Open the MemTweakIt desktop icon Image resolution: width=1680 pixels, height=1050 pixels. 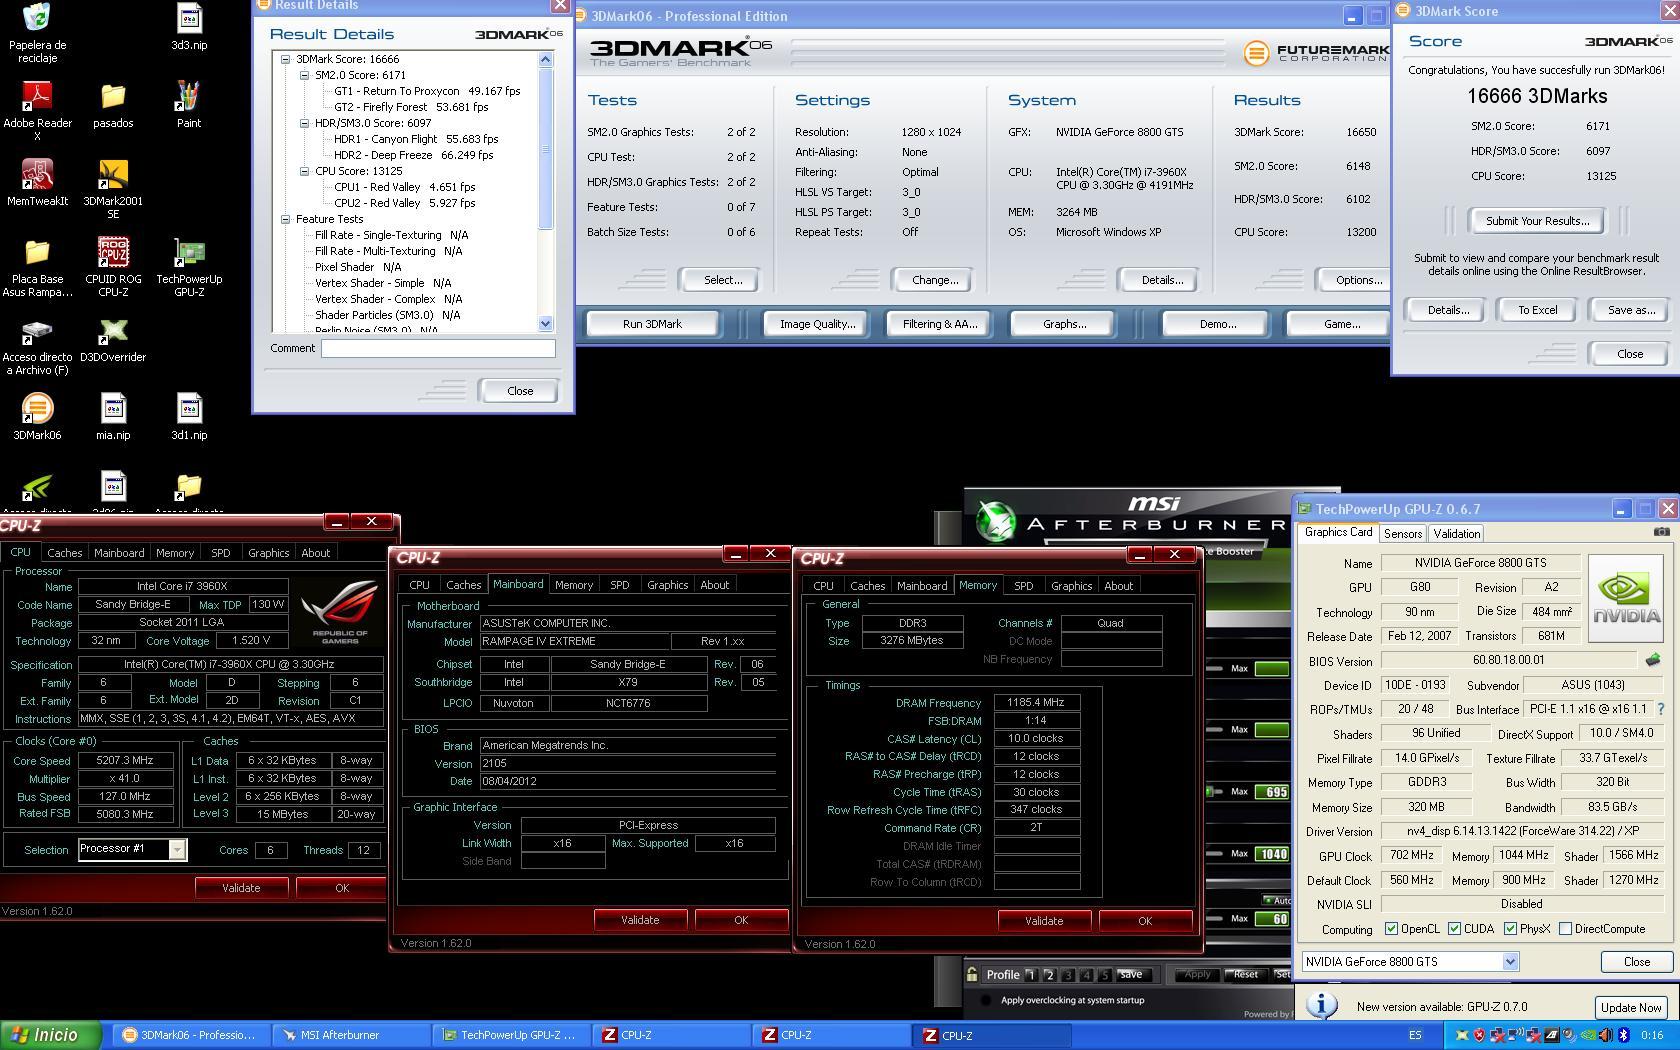(x=37, y=183)
